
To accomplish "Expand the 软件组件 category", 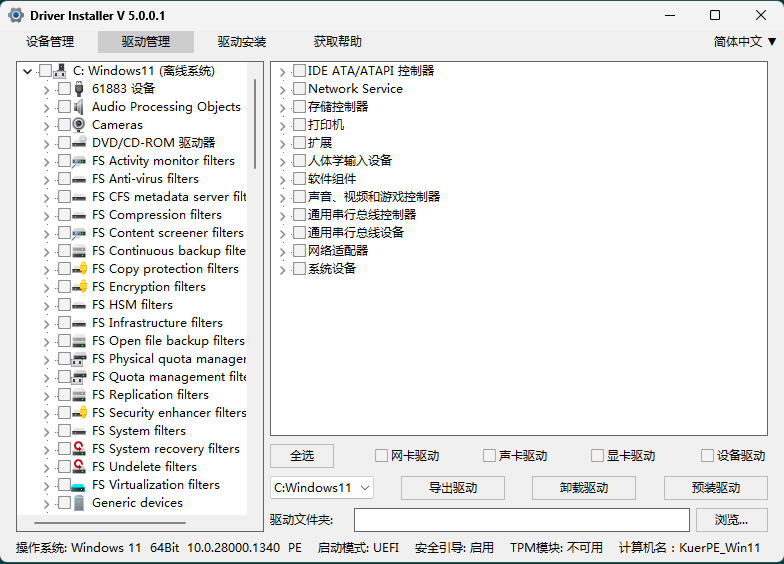I will point(282,180).
